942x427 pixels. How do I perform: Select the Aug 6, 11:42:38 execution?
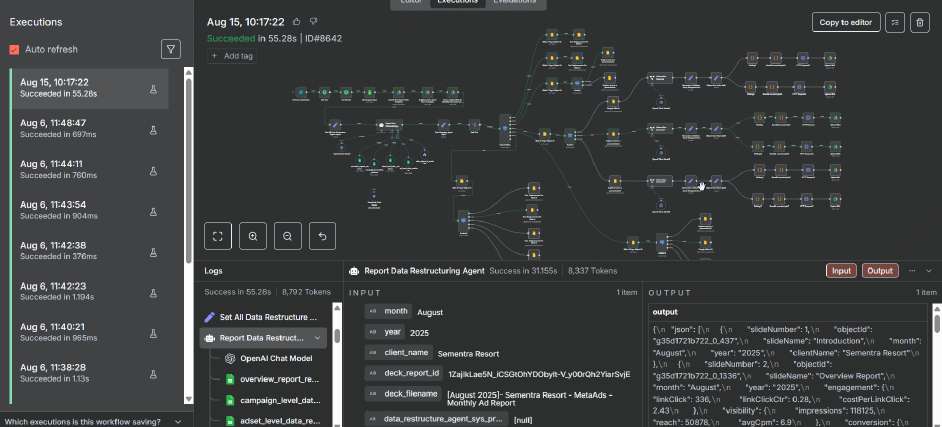click(90, 252)
